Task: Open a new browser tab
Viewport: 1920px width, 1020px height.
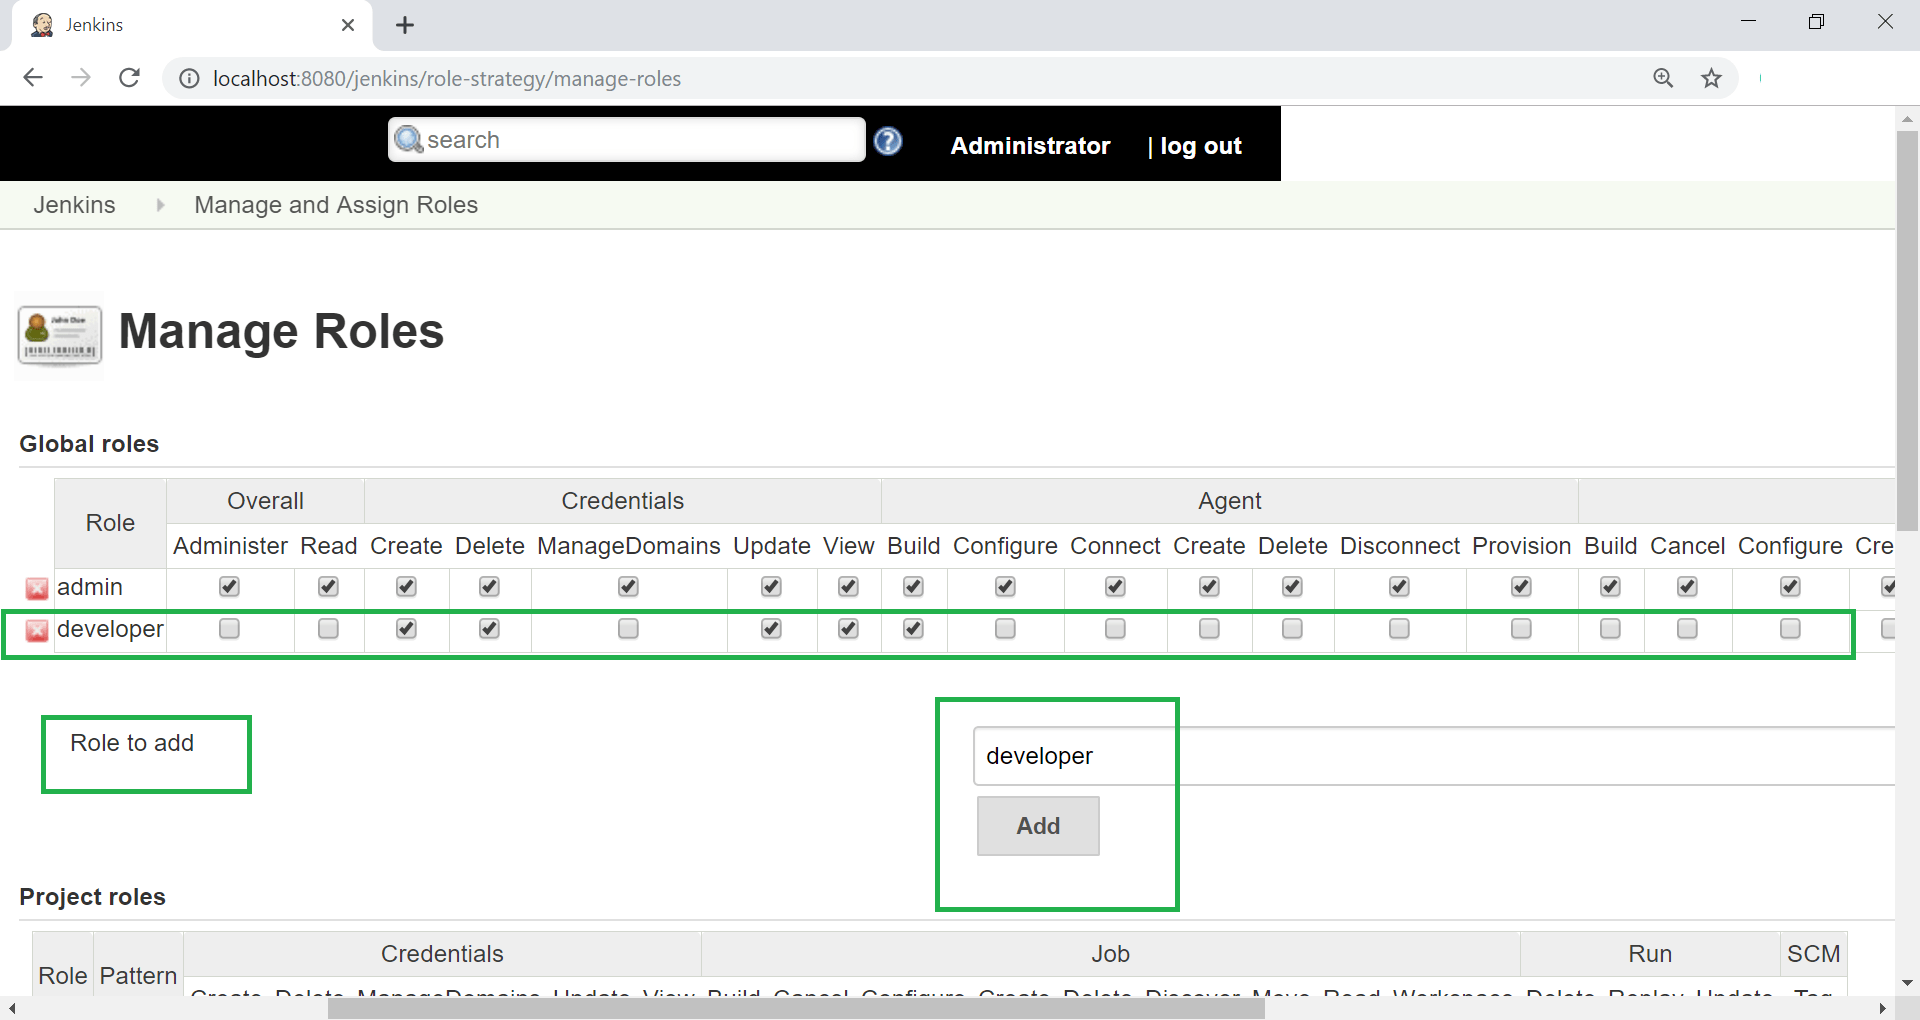Action: click(x=405, y=25)
